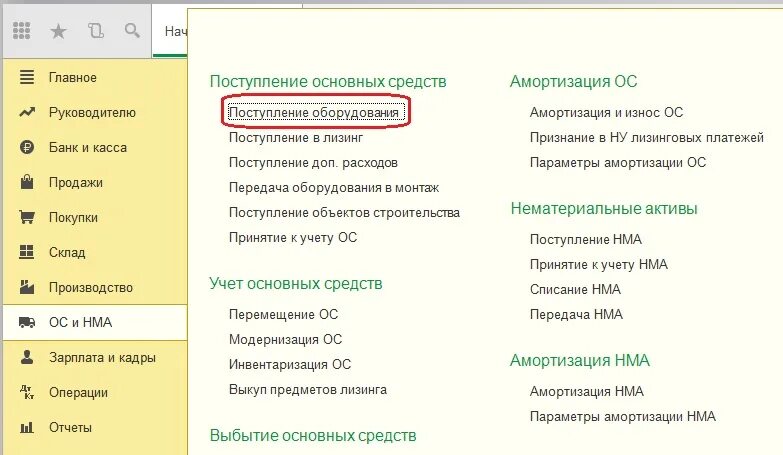Screen dimensions: 783x455
Task: Click the Банк и касса ruble icon
Action: point(27,147)
